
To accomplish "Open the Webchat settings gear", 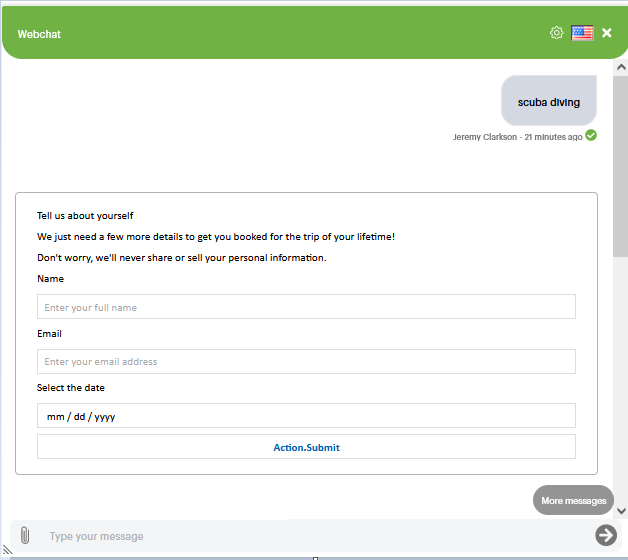I will [x=556, y=33].
